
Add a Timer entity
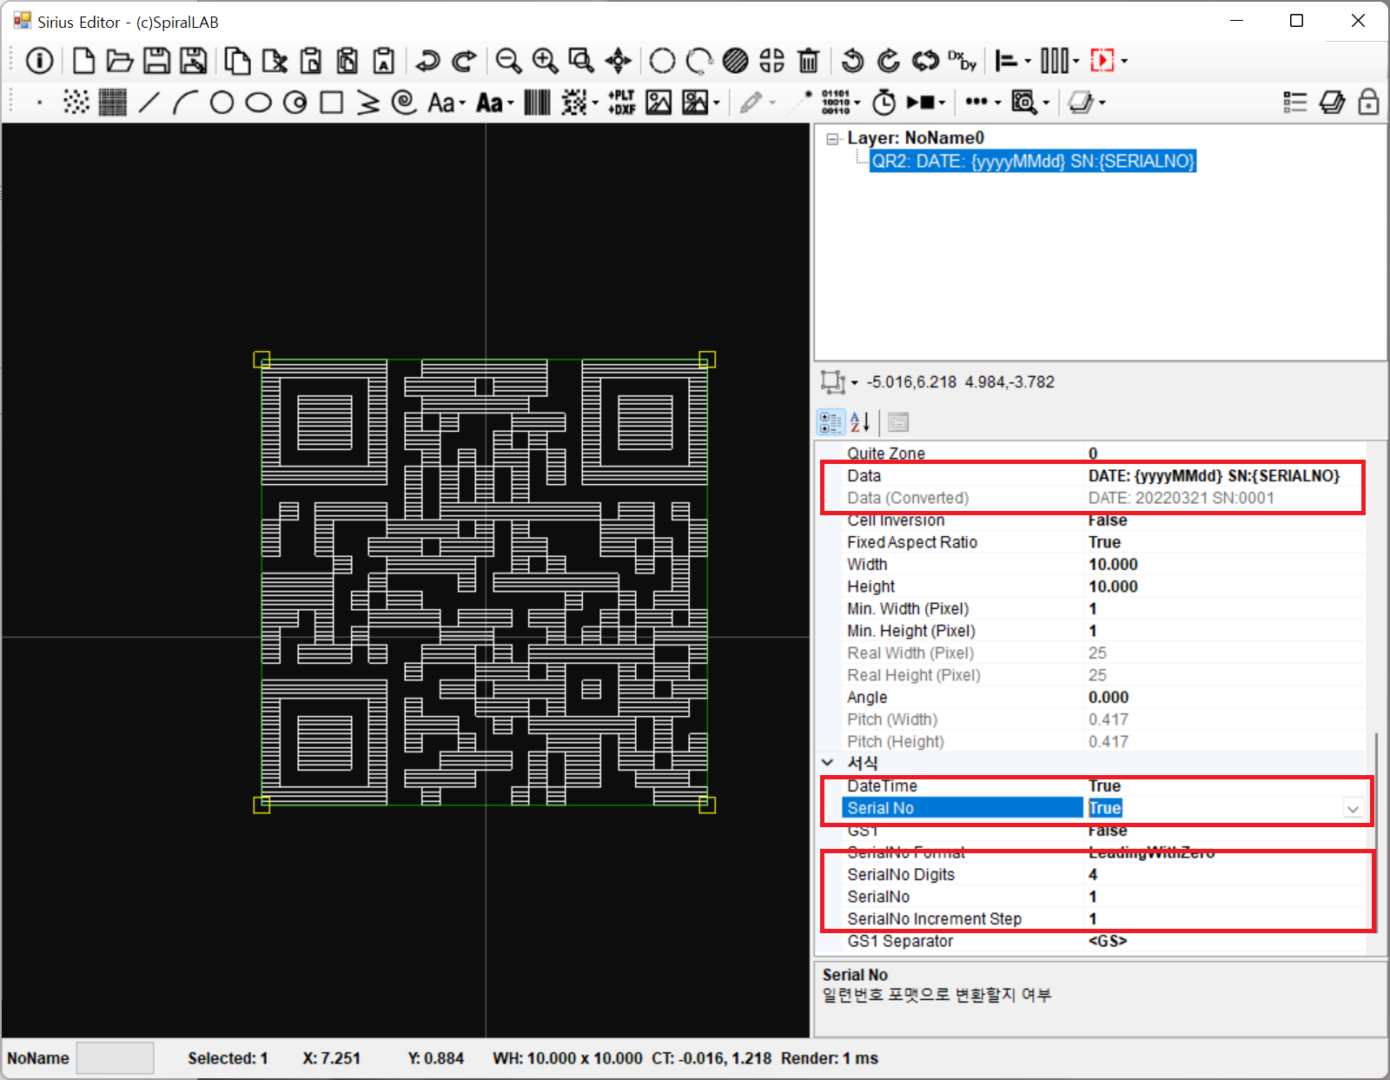[884, 102]
